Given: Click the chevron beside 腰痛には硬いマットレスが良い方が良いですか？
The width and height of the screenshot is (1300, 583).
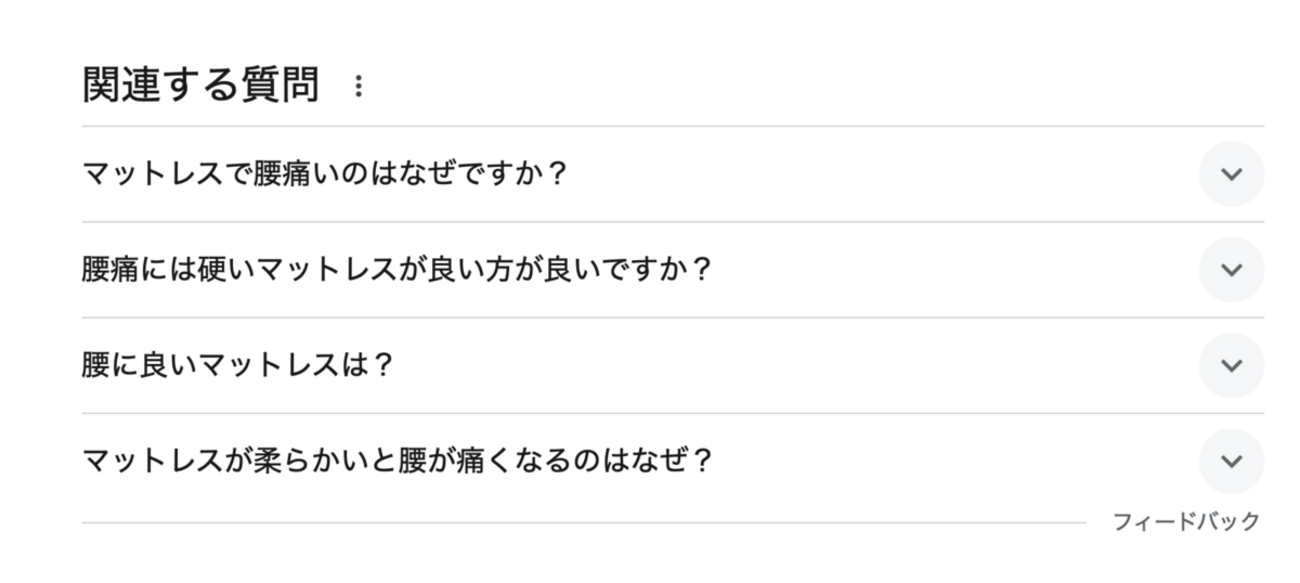Looking at the screenshot, I should pos(1231,270).
